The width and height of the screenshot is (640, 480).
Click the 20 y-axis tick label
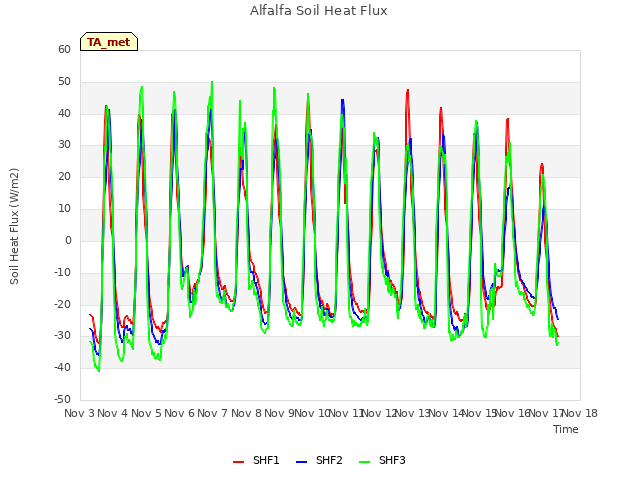[64, 176]
